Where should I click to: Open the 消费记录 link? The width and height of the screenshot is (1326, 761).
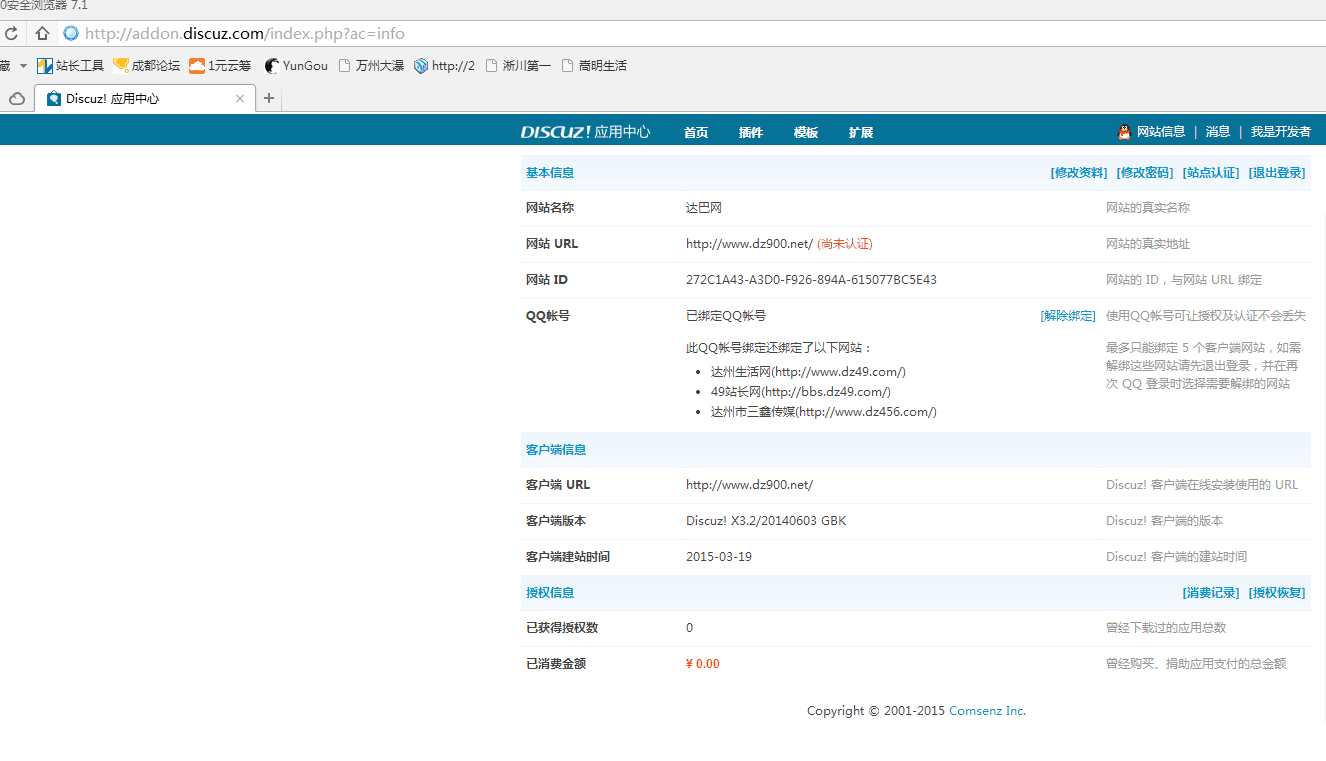[x=1211, y=593]
